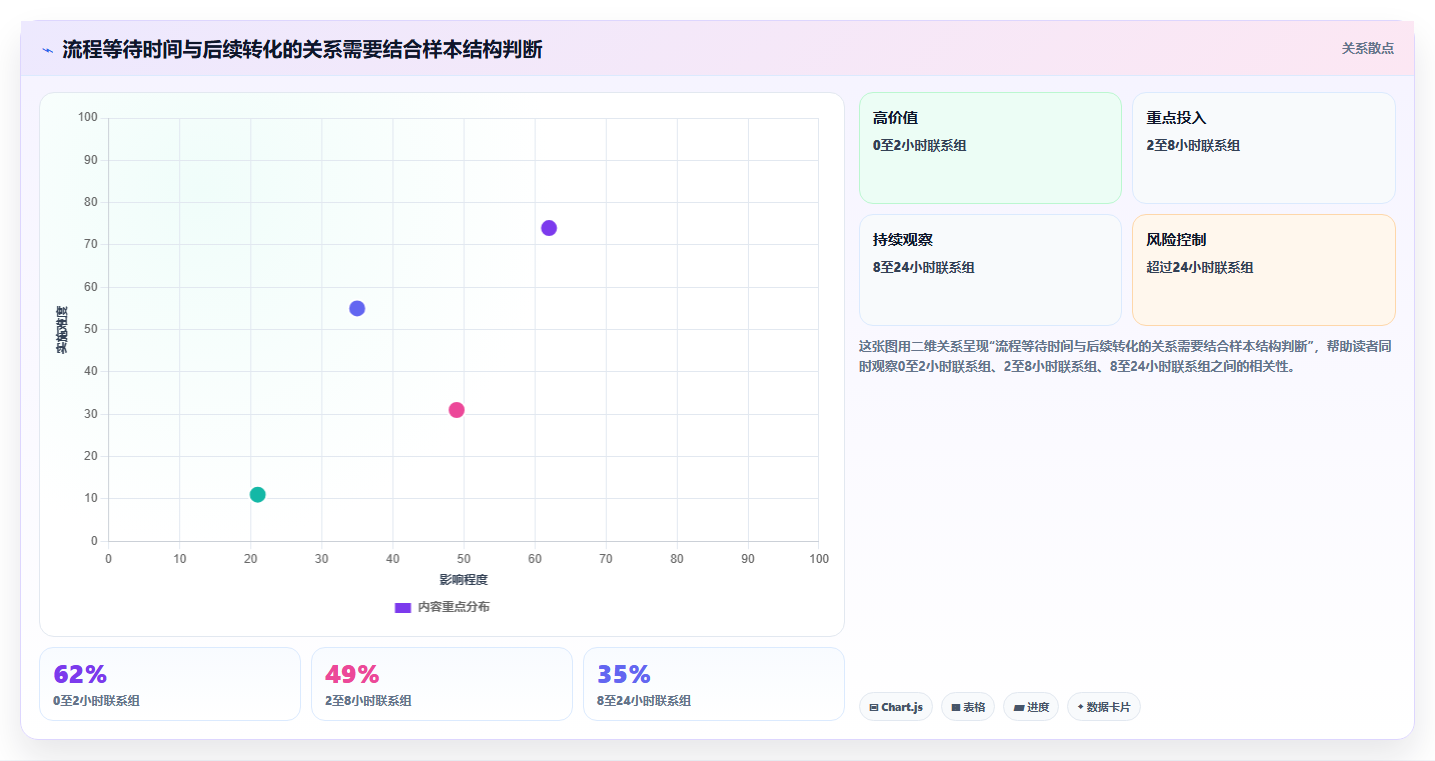Click 8至24小时联系组 in the 持续观察 card
This screenshot has height=761, width=1435.
click(x=924, y=267)
